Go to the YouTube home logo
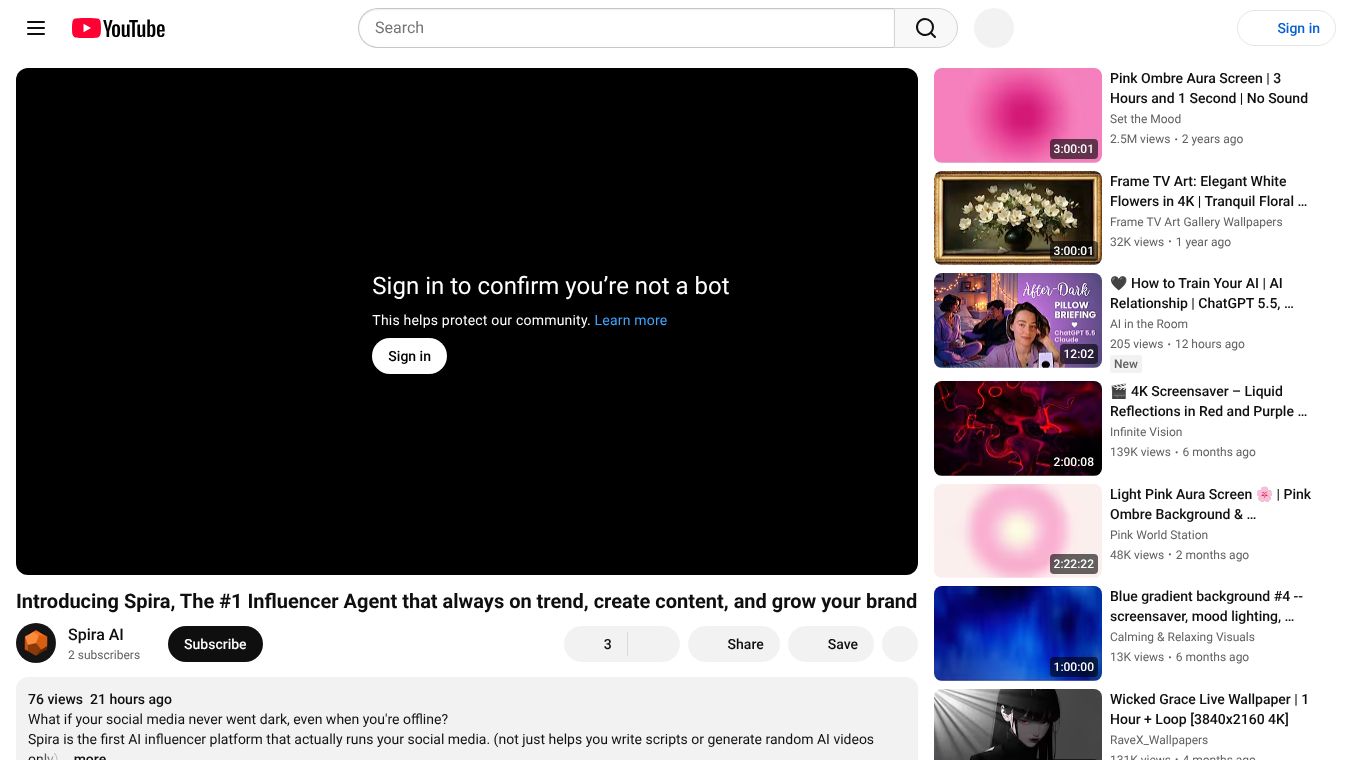 coord(118,28)
